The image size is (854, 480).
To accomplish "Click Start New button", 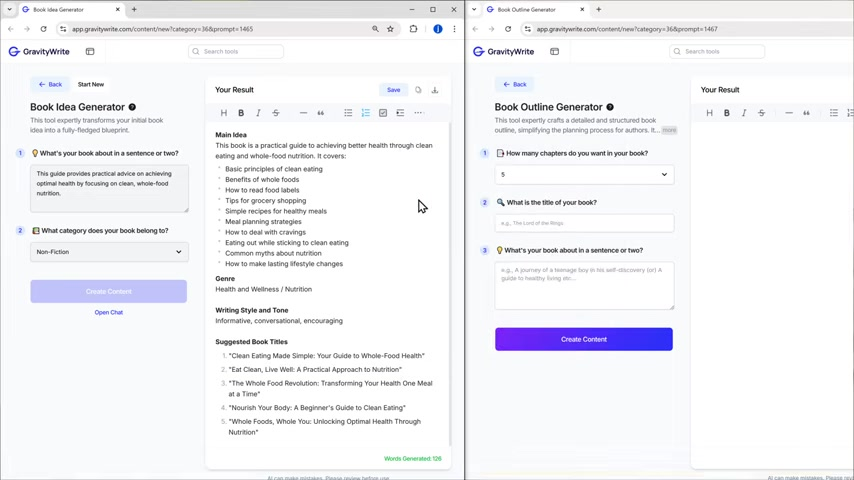I will [x=90, y=84].
